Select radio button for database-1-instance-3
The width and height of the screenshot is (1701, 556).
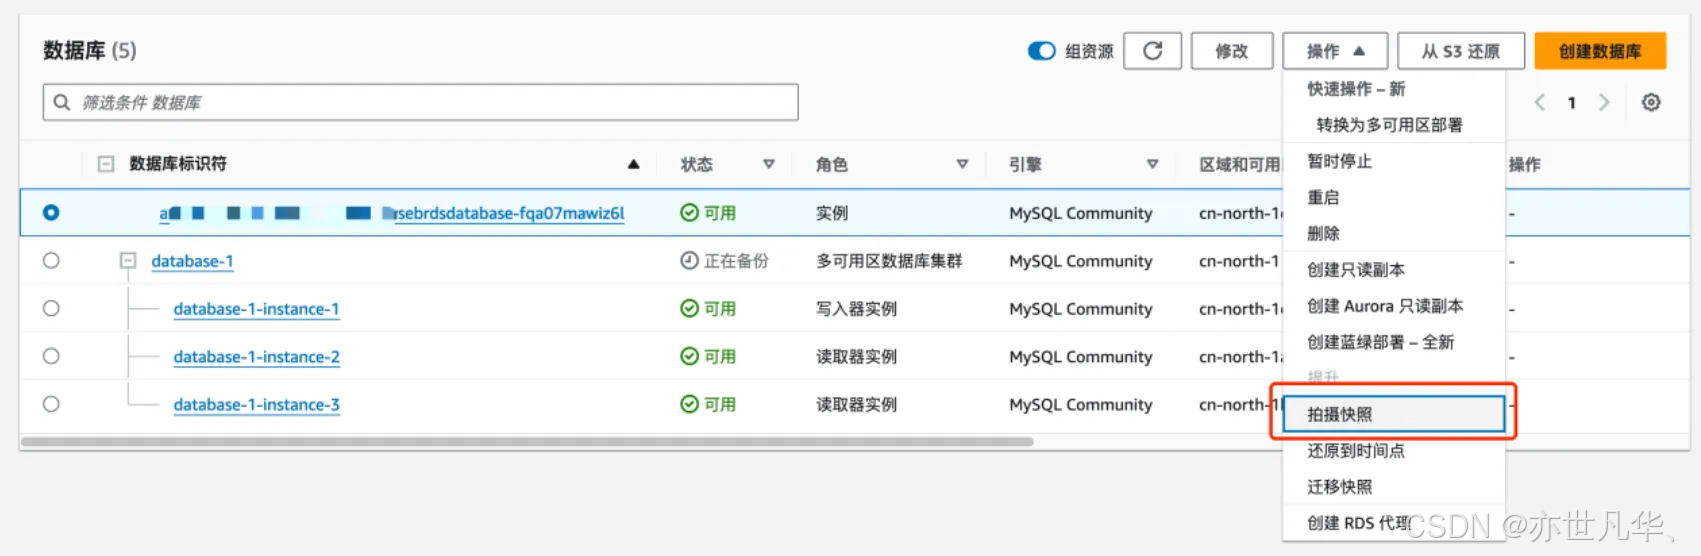pyautogui.click(x=51, y=405)
